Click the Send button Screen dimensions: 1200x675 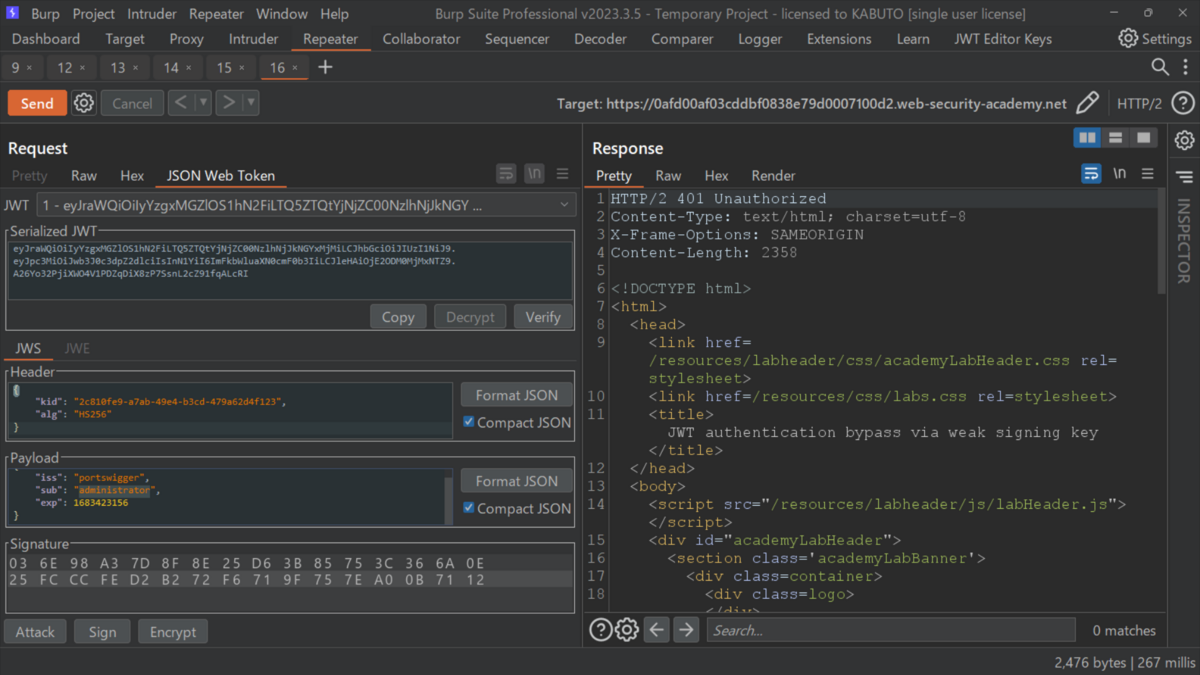[37, 103]
